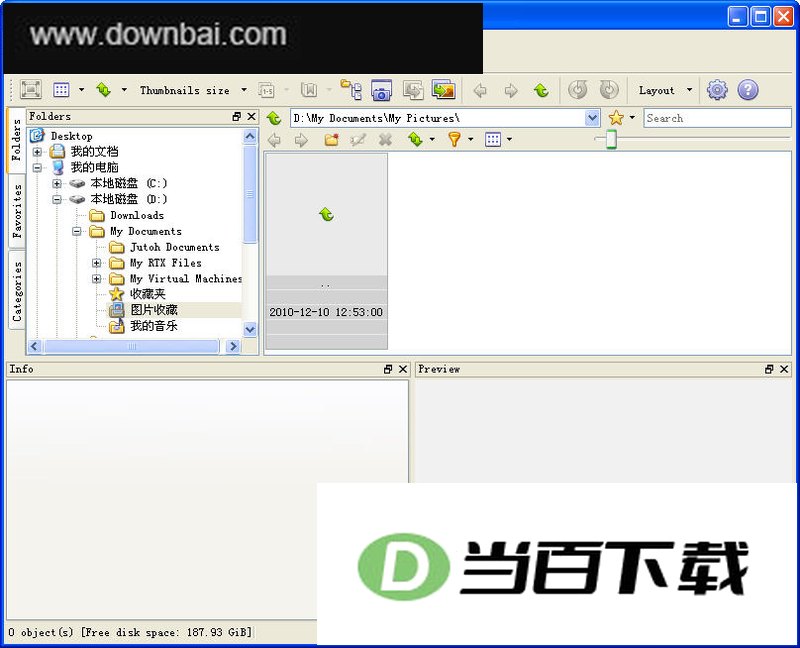Image resolution: width=800 pixels, height=648 pixels.
Task: Switch to the Folders side tab
Action: coord(16,140)
